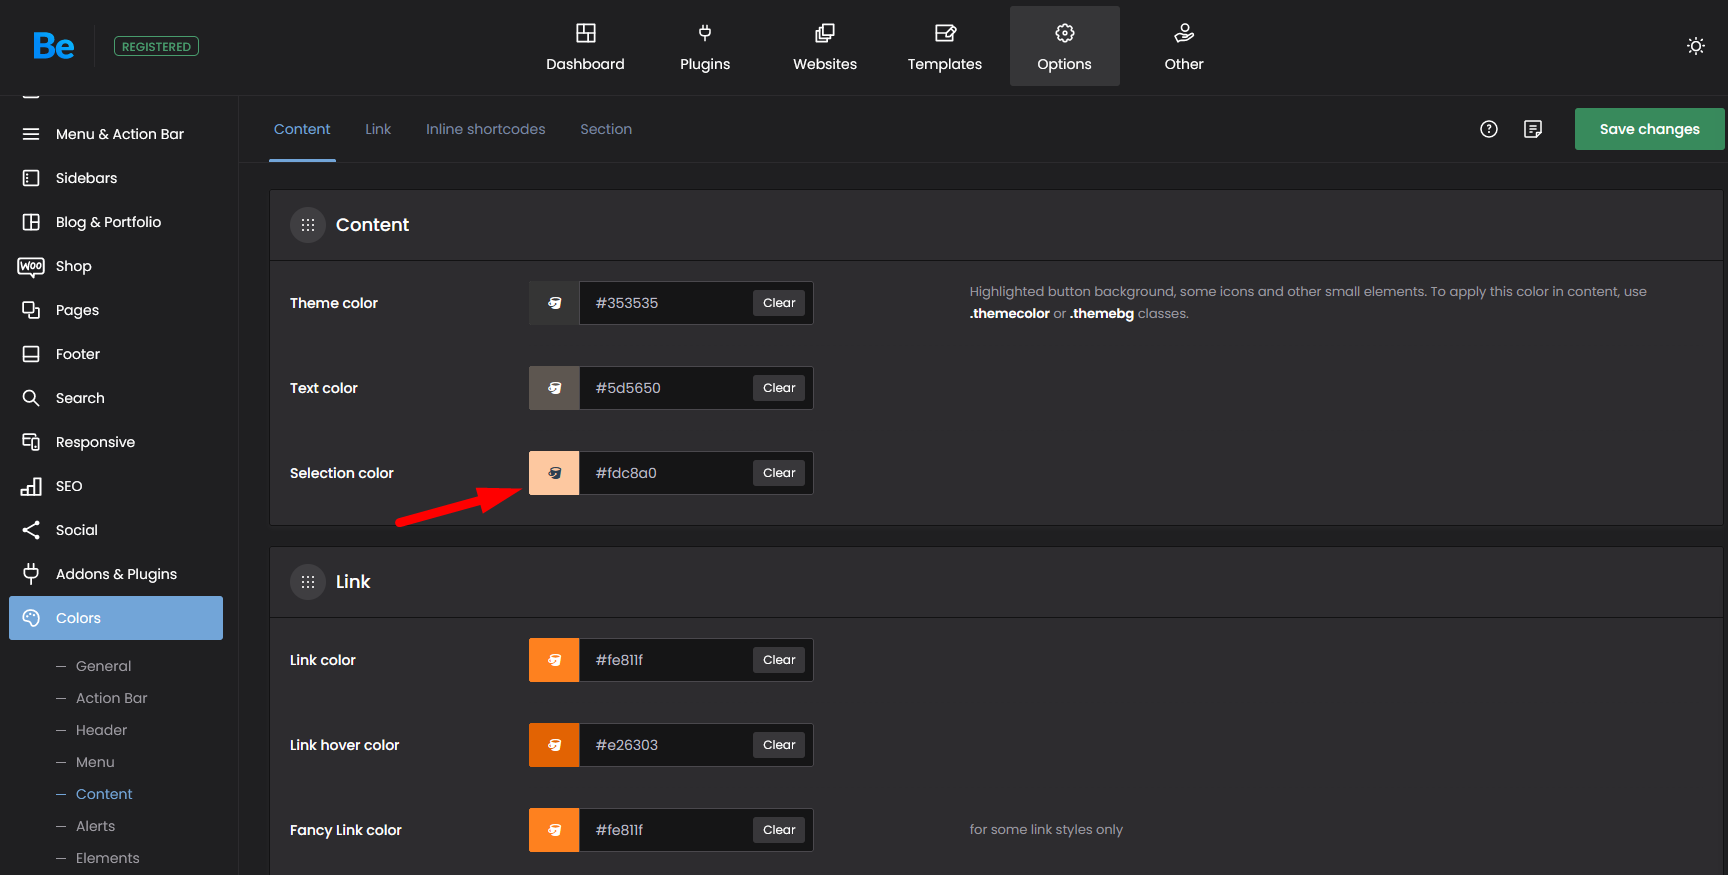Switch to the Link tab

click(378, 129)
